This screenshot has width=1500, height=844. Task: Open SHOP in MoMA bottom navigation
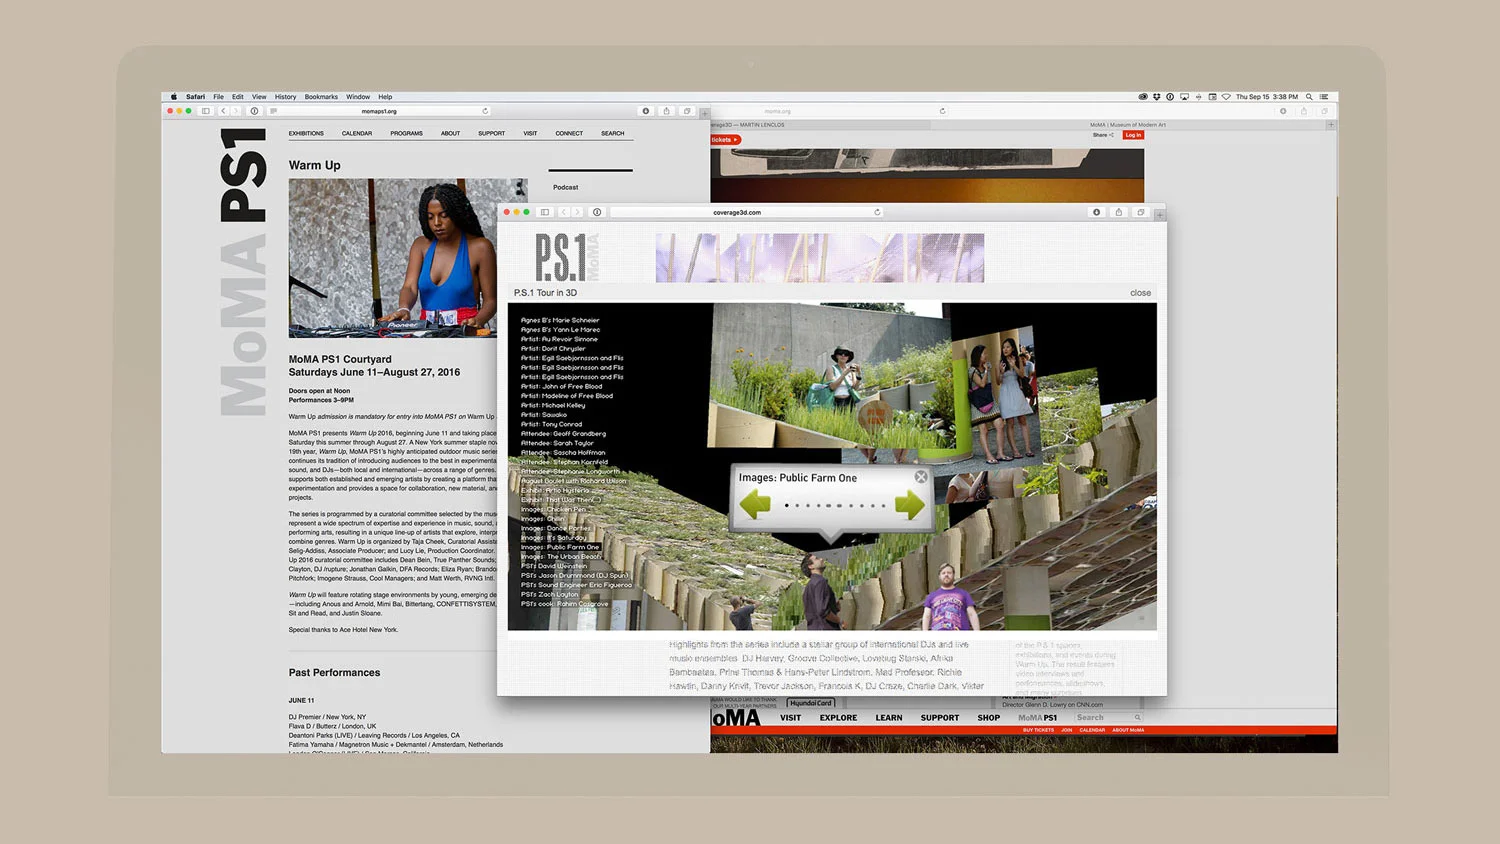click(989, 718)
